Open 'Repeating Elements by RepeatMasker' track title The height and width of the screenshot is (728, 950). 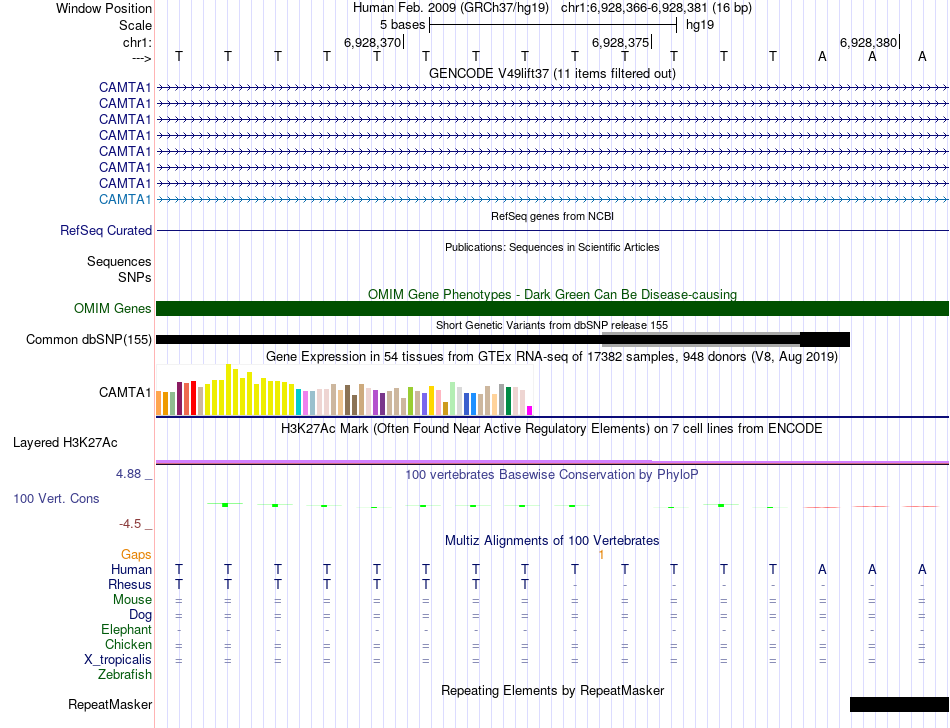pyautogui.click(x=552, y=690)
